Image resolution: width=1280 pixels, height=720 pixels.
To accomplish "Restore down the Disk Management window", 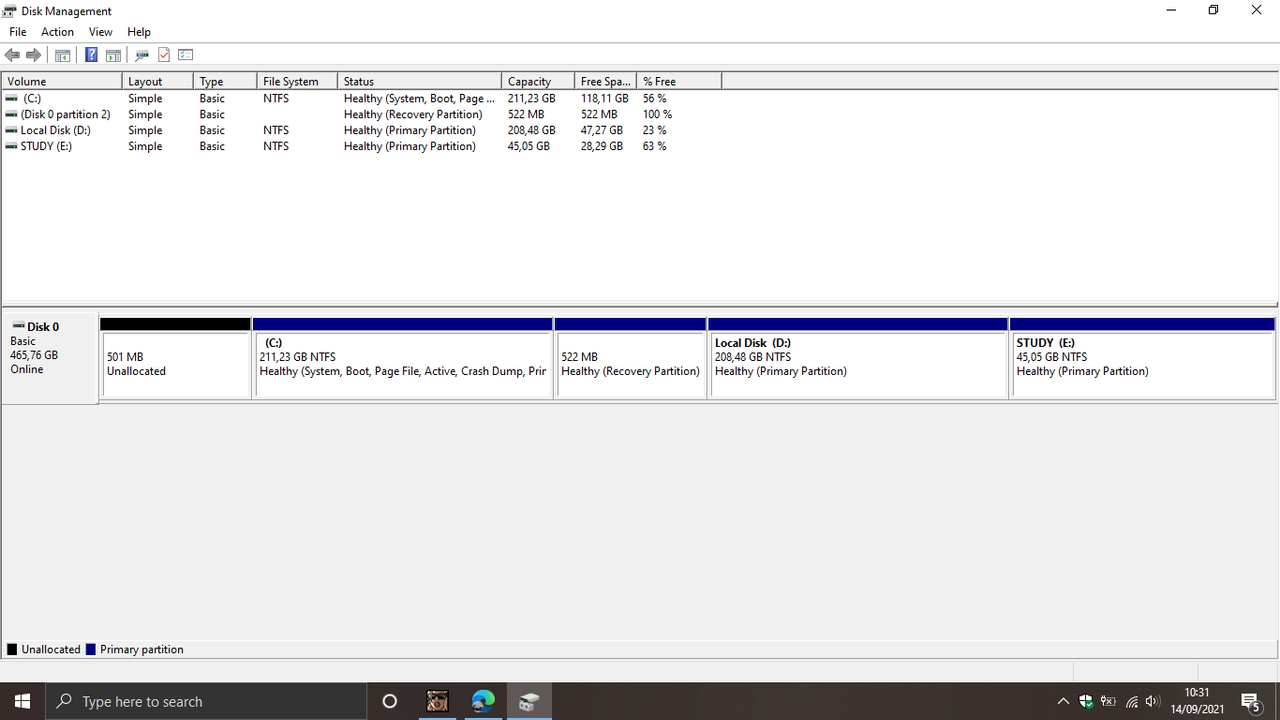I will point(1213,10).
